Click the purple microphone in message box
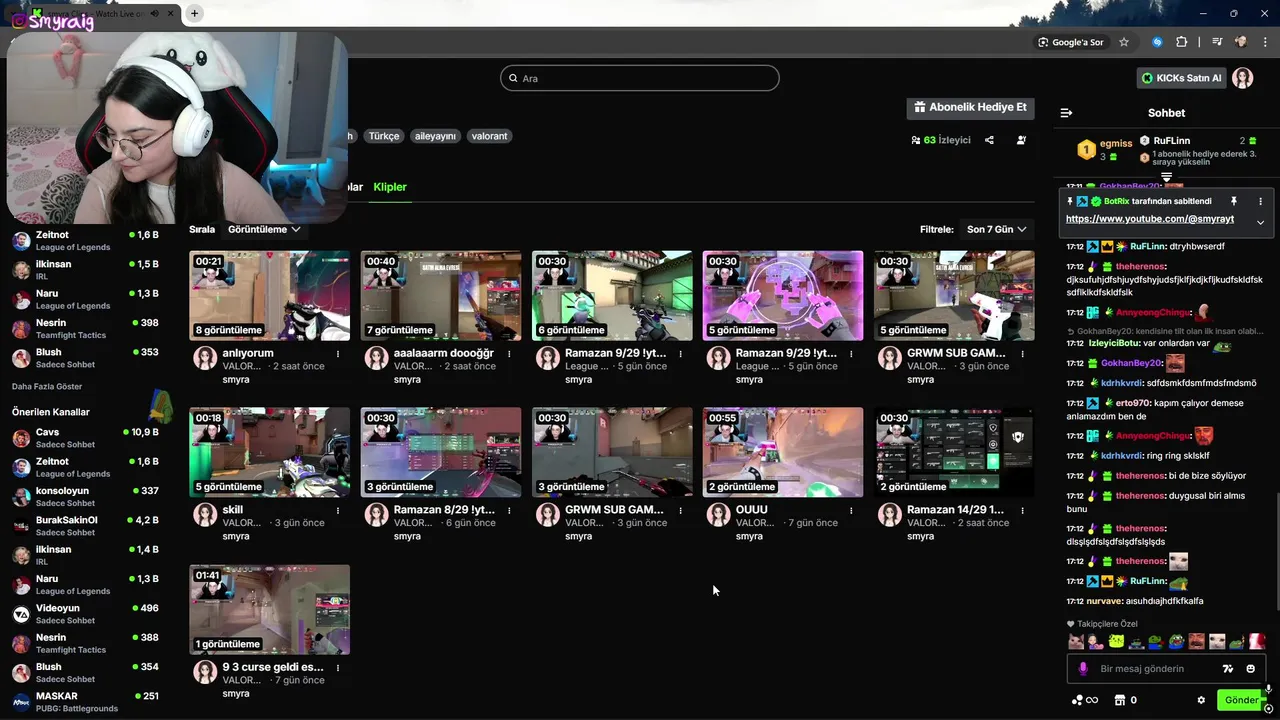Screen dimensions: 1280x720 1083,669
